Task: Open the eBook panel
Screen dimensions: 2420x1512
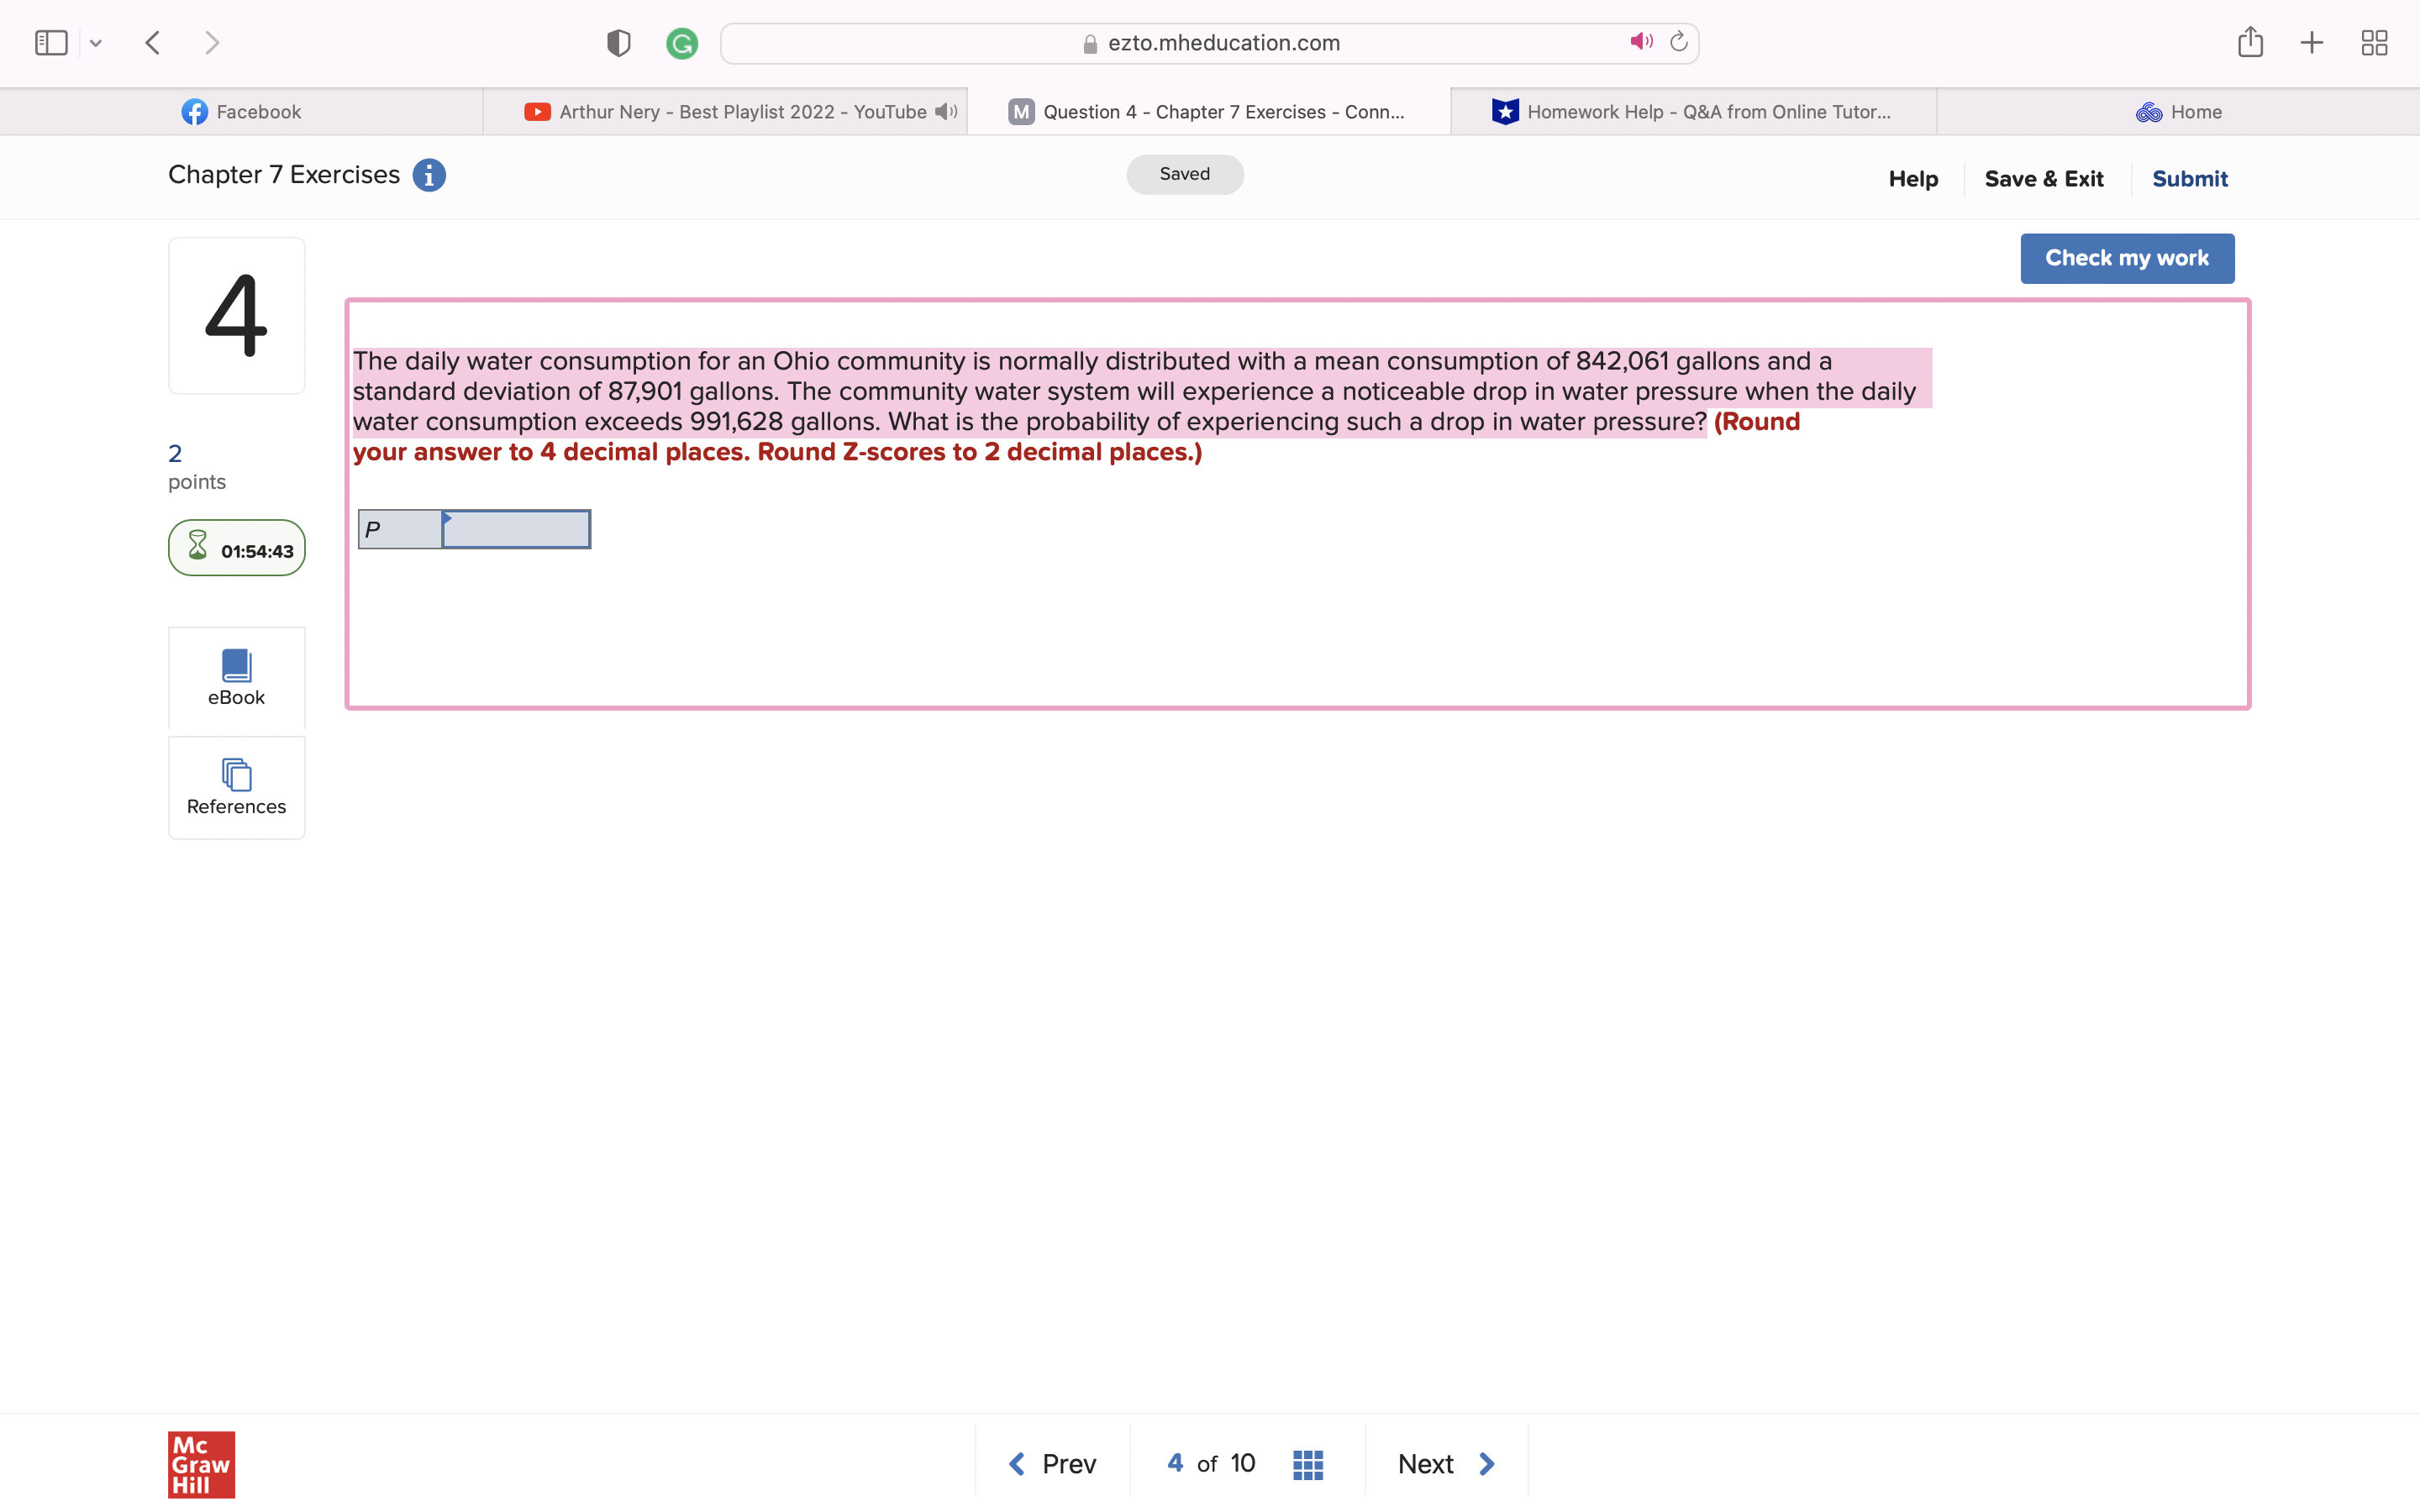Action: [236, 678]
